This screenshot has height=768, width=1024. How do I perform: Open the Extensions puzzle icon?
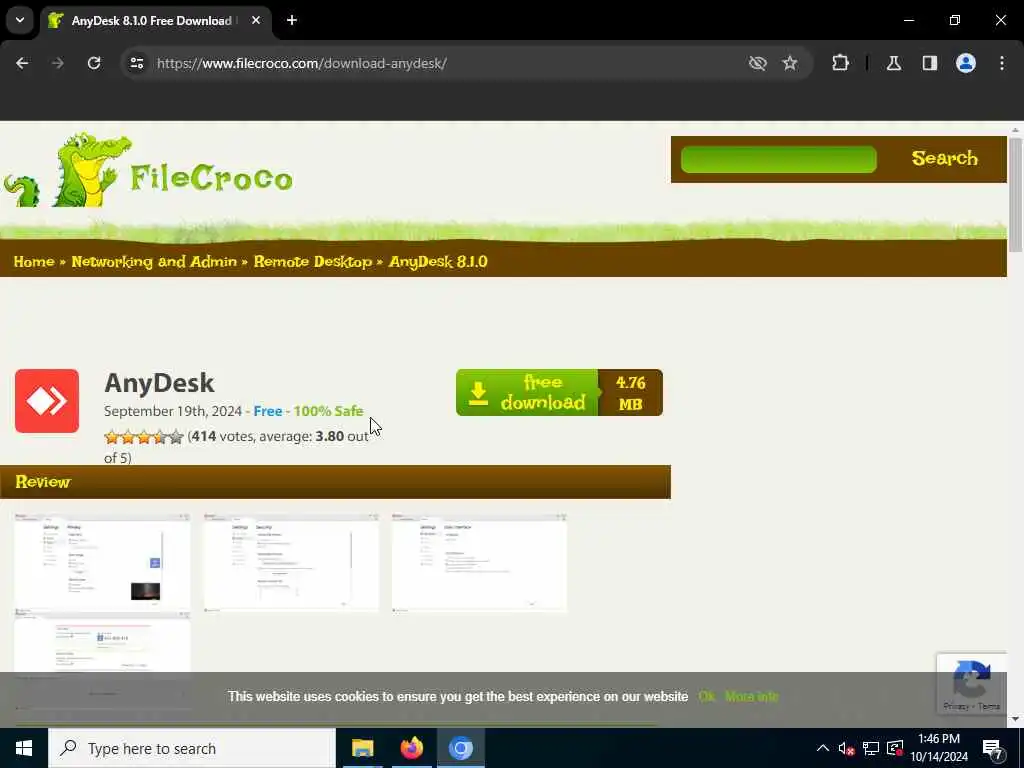840,63
